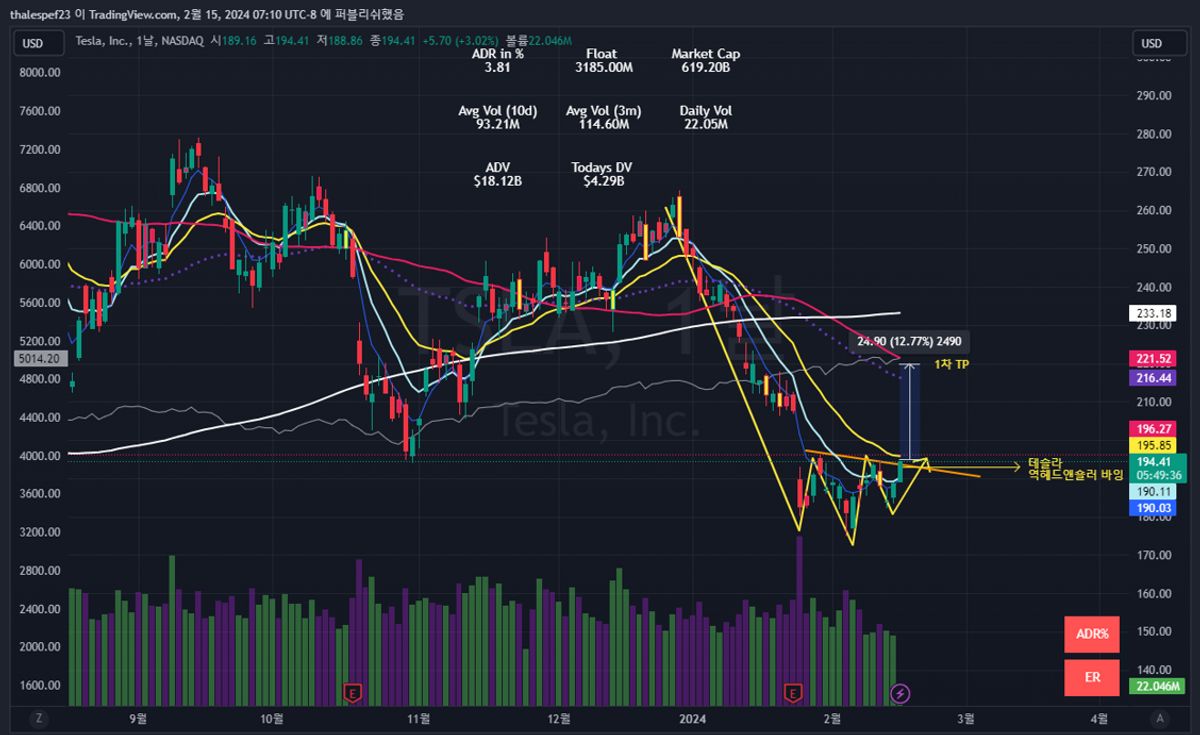The width and height of the screenshot is (1200, 735).
Task: Click the earnings E marker near November
Action: click(x=352, y=692)
